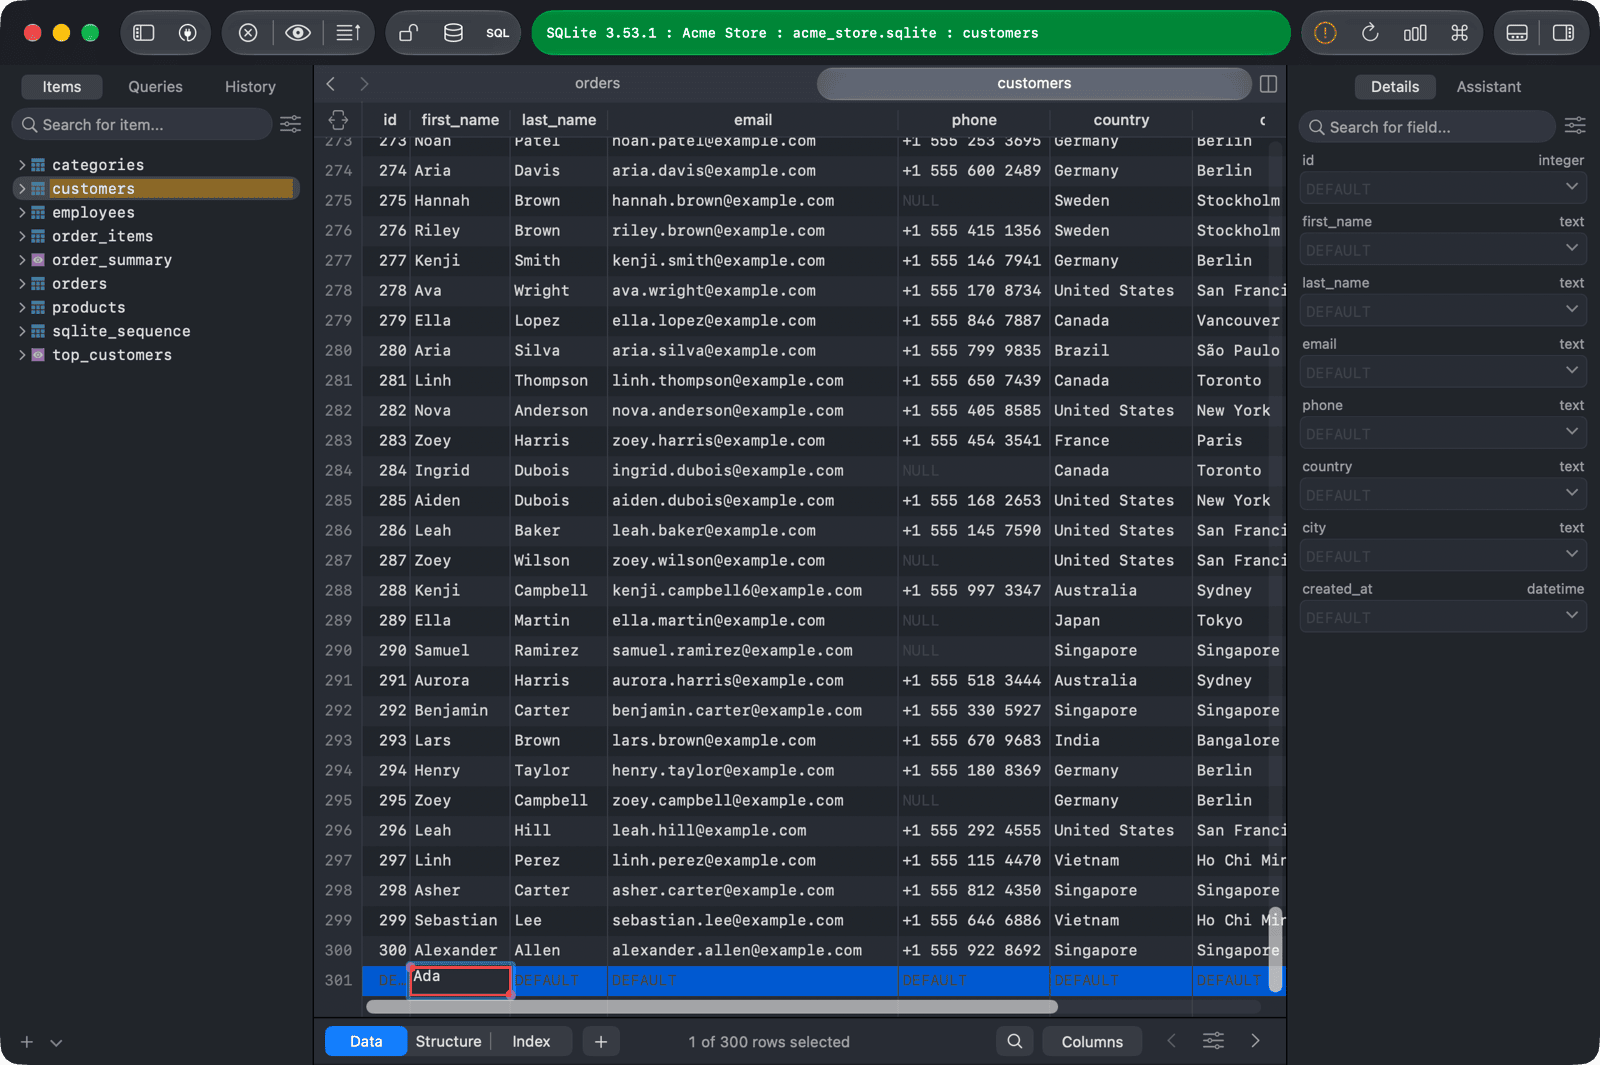Expand the top_customers view tree item
This screenshot has height=1065, width=1600.
tap(22, 355)
